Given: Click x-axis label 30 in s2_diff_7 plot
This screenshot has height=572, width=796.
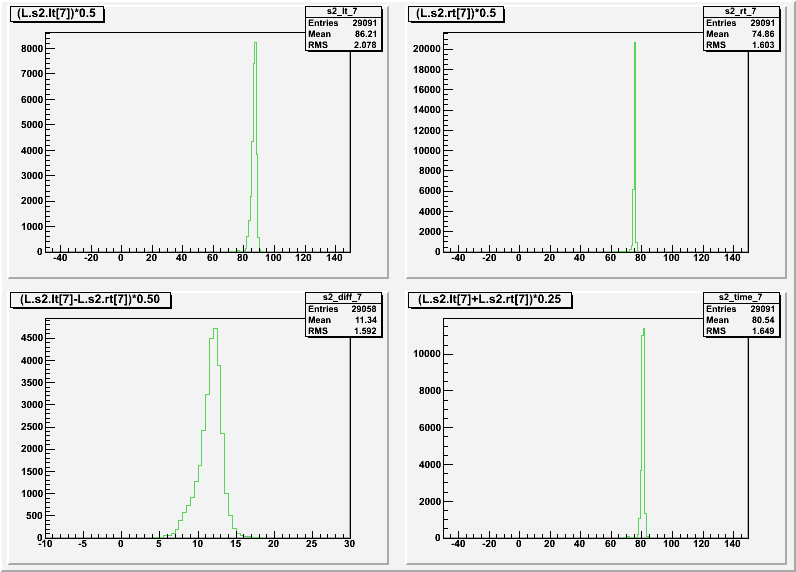Looking at the screenshot, I should coord(349,544).
